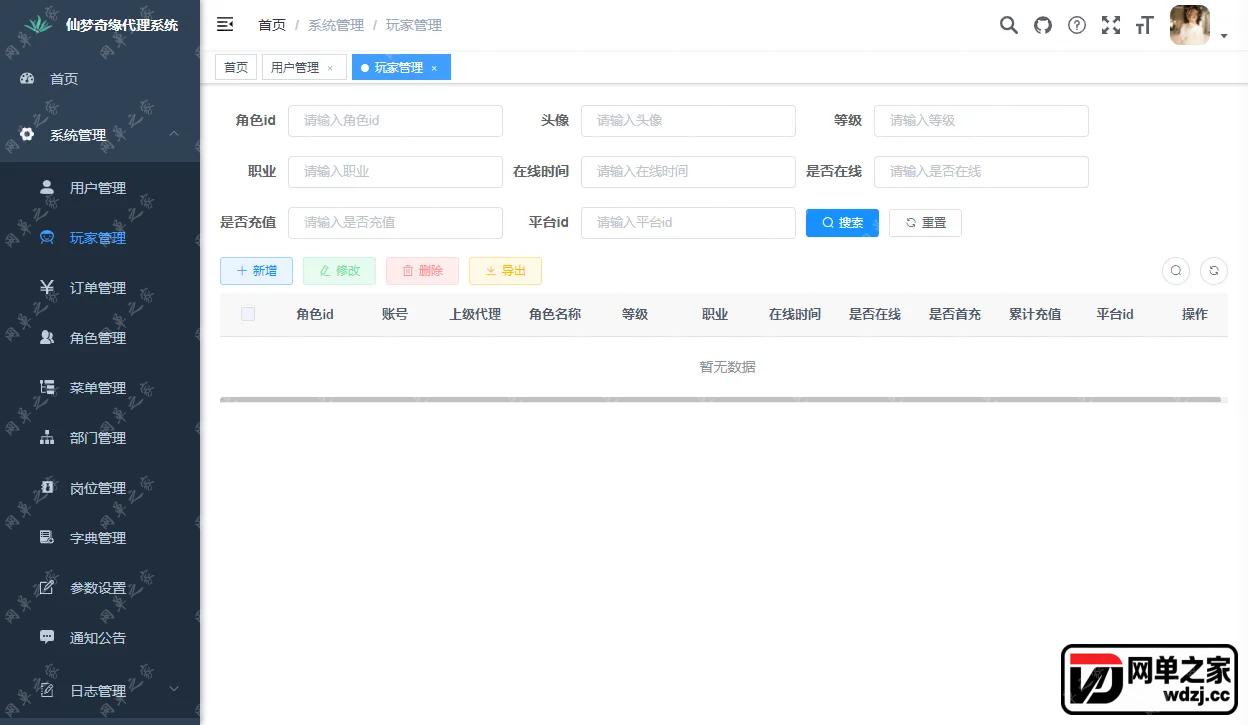Change layout size with the T icon
The image size is (1248, 725).
tap(1145, 26)
